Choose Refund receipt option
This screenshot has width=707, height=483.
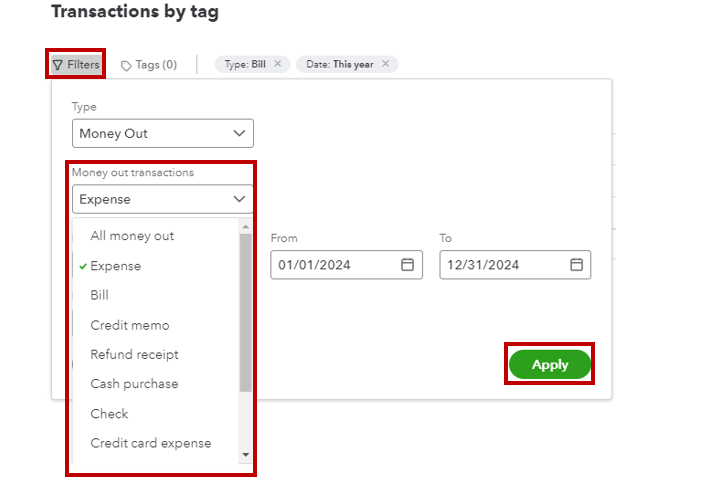(x=134, y=354)
